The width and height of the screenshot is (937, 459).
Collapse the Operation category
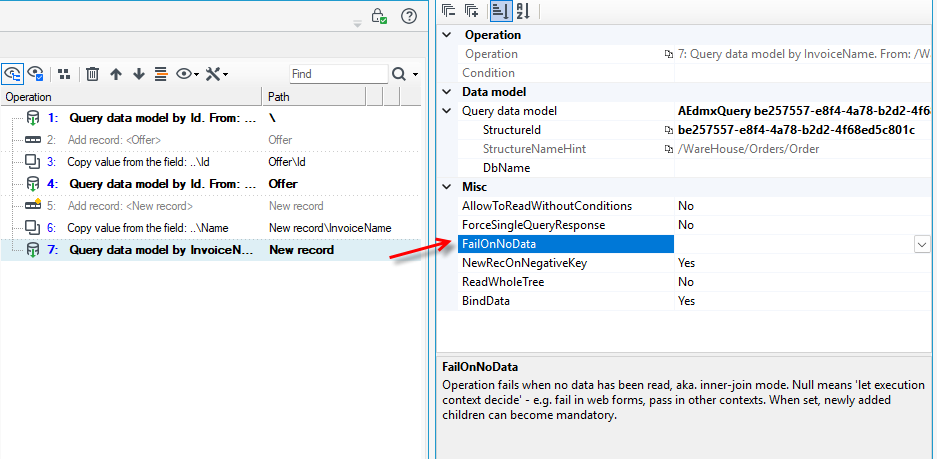(446, 35)
